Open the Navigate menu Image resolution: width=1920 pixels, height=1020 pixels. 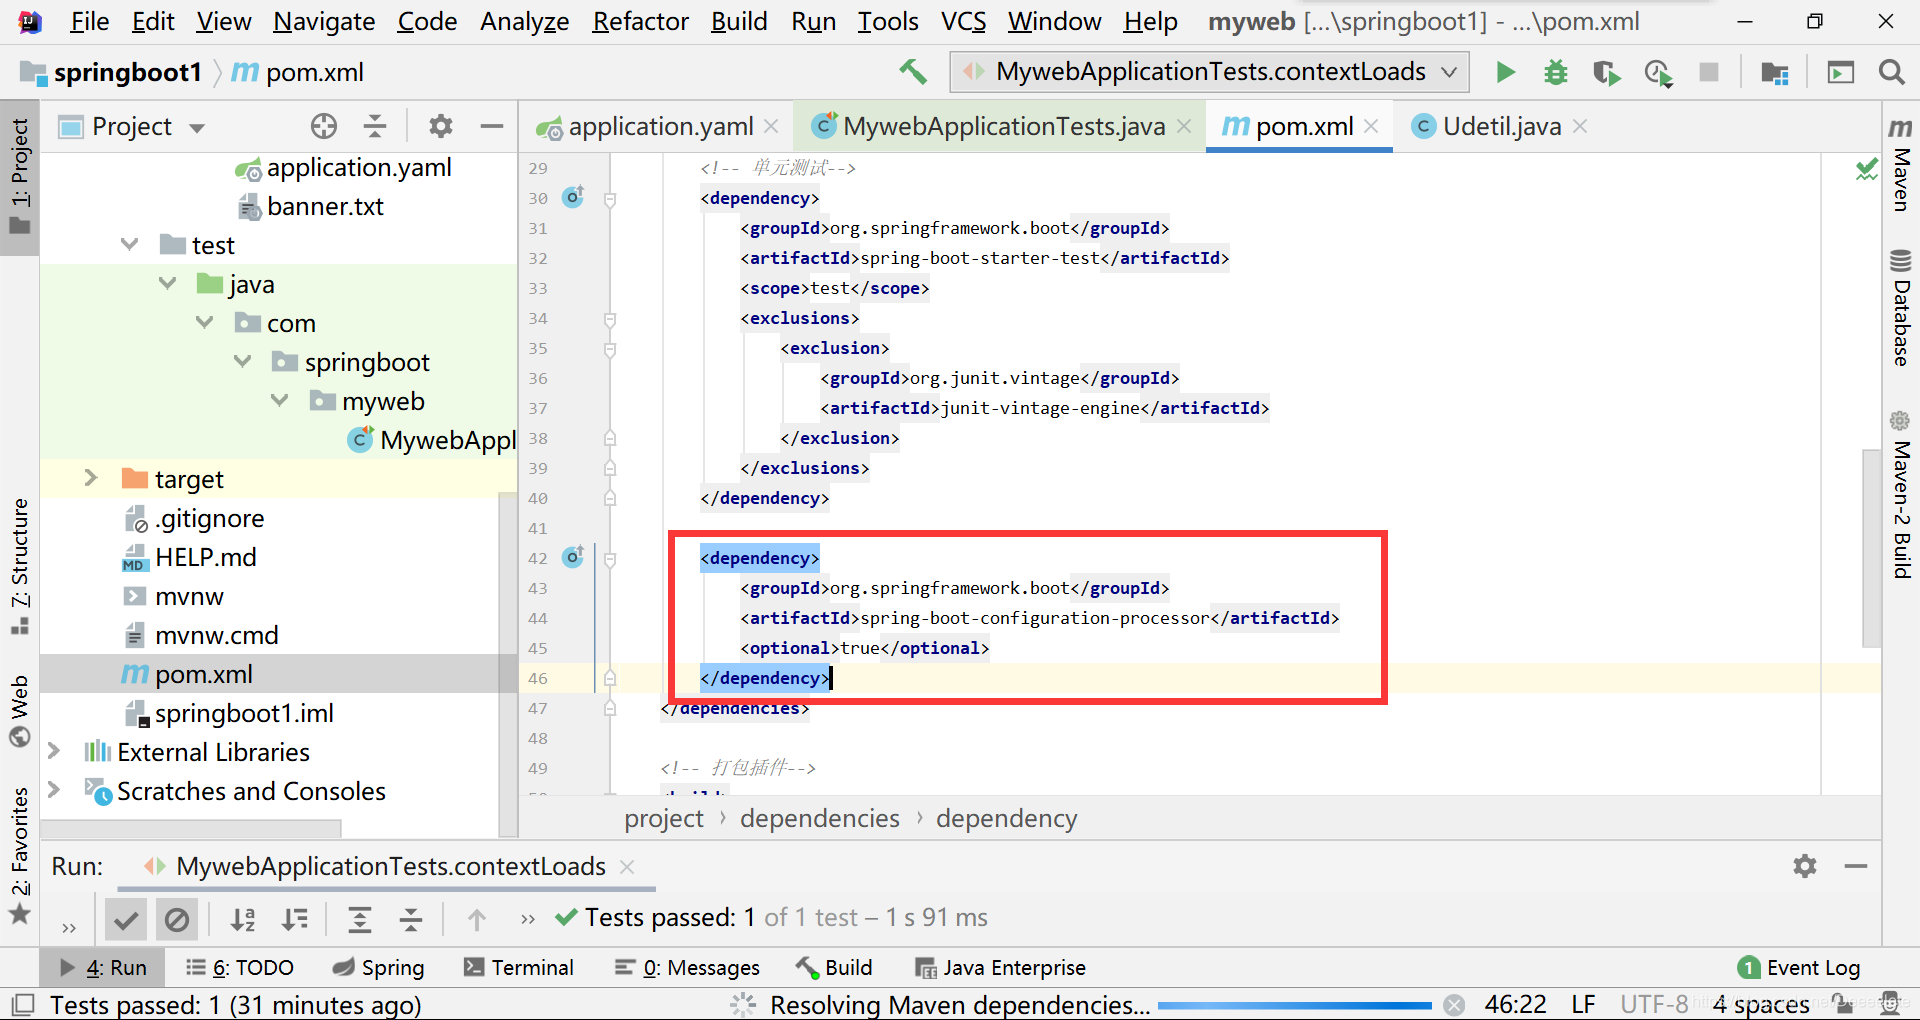(324, 21)
